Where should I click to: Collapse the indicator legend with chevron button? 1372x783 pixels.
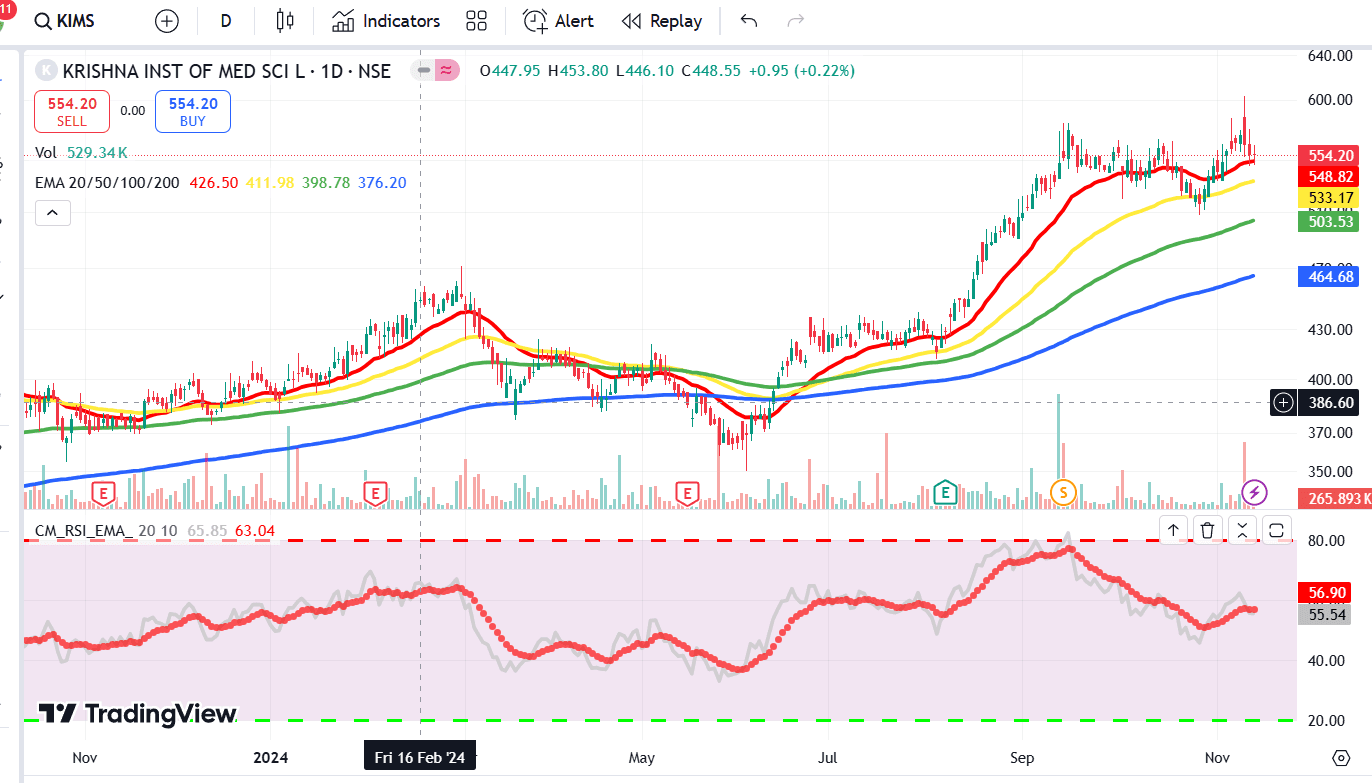pyautogui.click(x=52, y=212)
